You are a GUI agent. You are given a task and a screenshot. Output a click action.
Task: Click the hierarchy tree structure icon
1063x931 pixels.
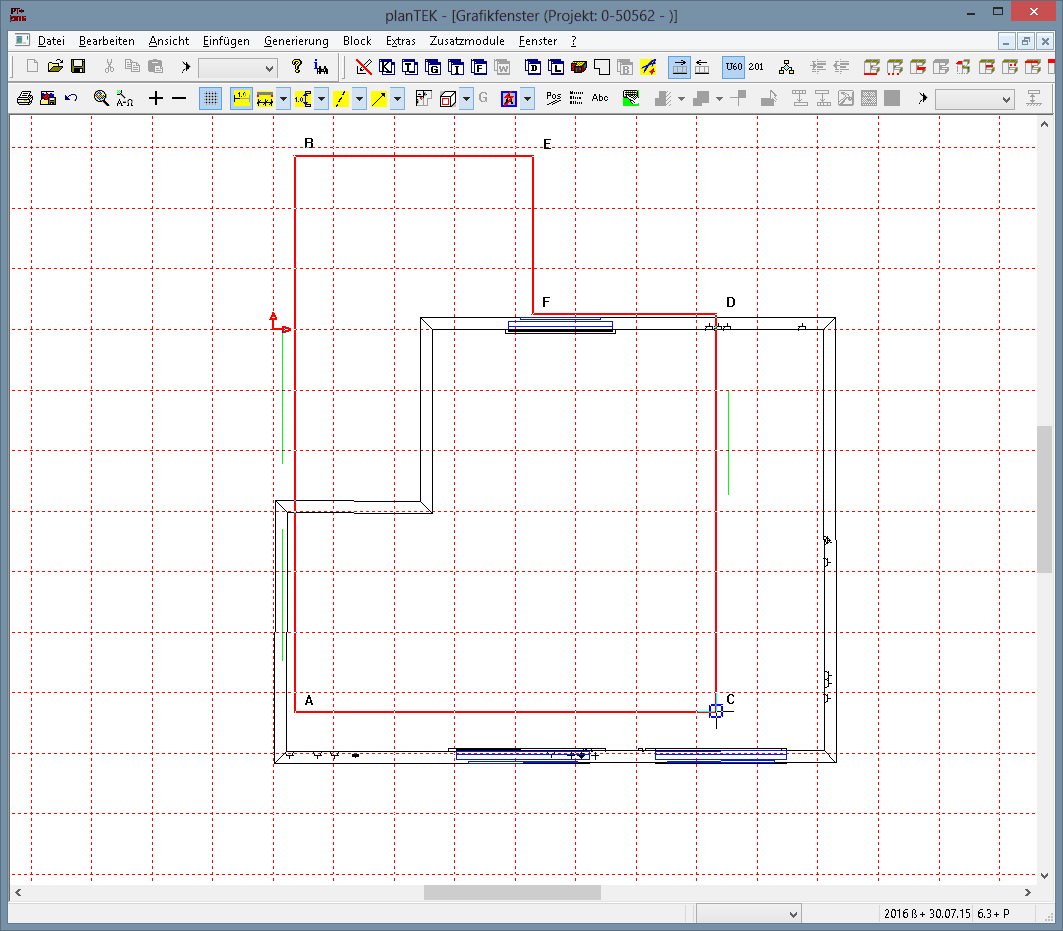(x=787, y=67)
